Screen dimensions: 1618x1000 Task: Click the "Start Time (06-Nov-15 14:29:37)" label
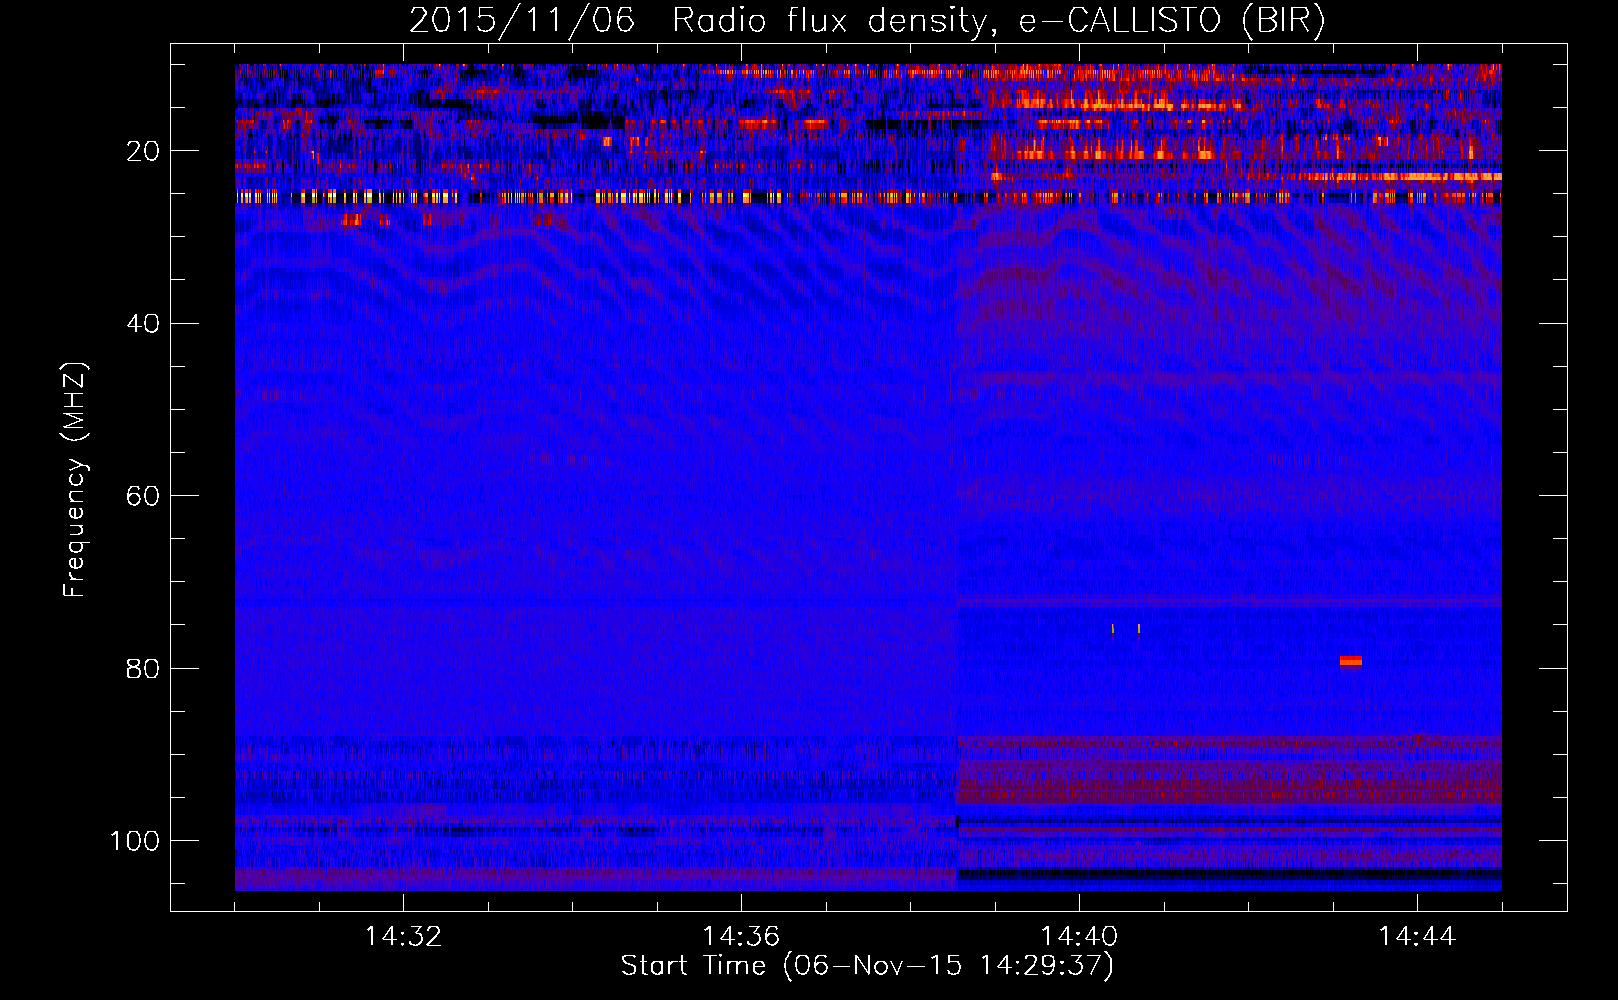[x=867, y=966]
